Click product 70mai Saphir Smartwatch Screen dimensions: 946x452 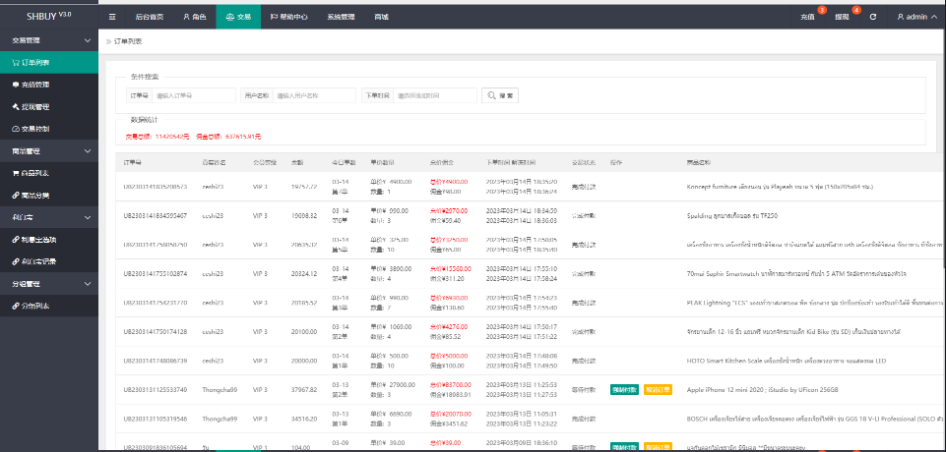[x=796, y=273]
